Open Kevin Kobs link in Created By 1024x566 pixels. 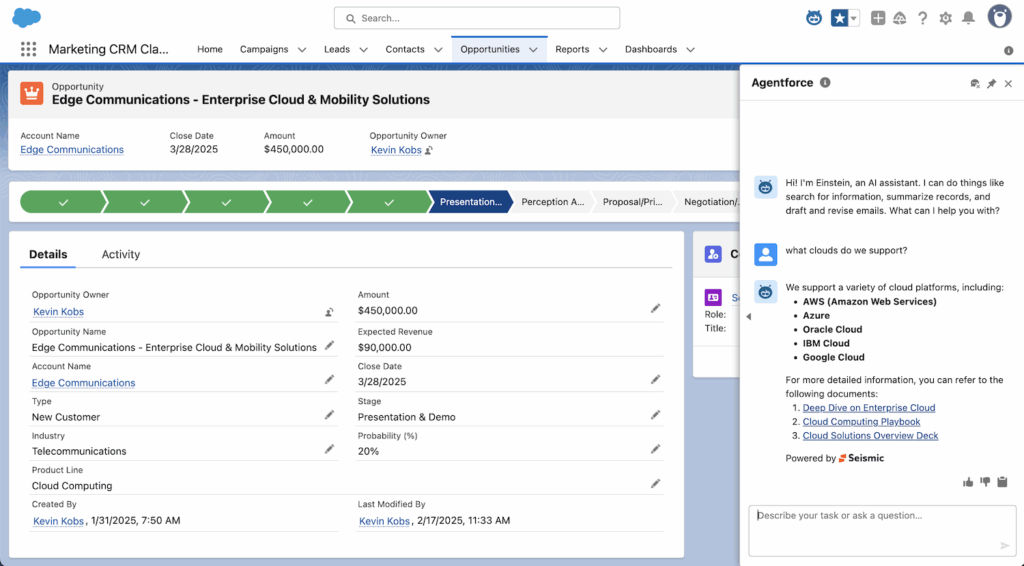pyautogui.click(x=58, y=520)
